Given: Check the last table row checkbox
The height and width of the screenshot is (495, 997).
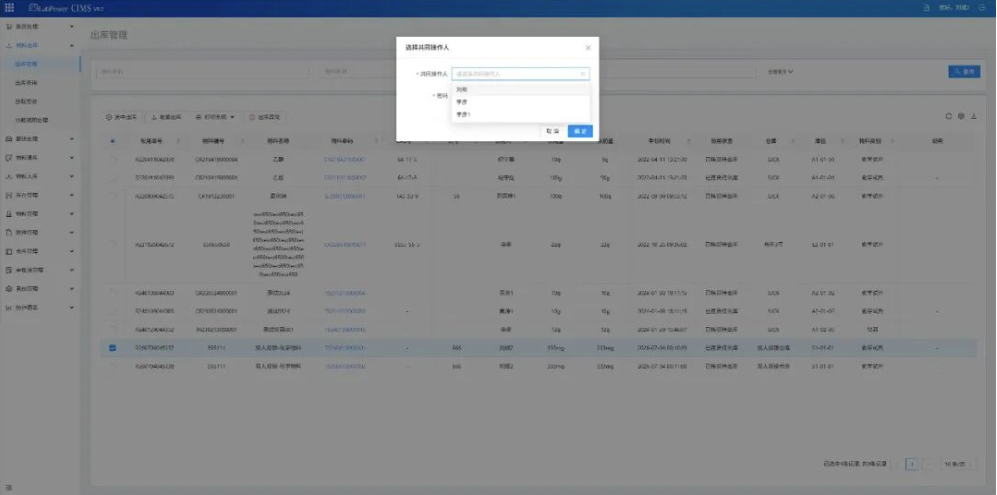Looking at the screenshot, I should [113, 366].
